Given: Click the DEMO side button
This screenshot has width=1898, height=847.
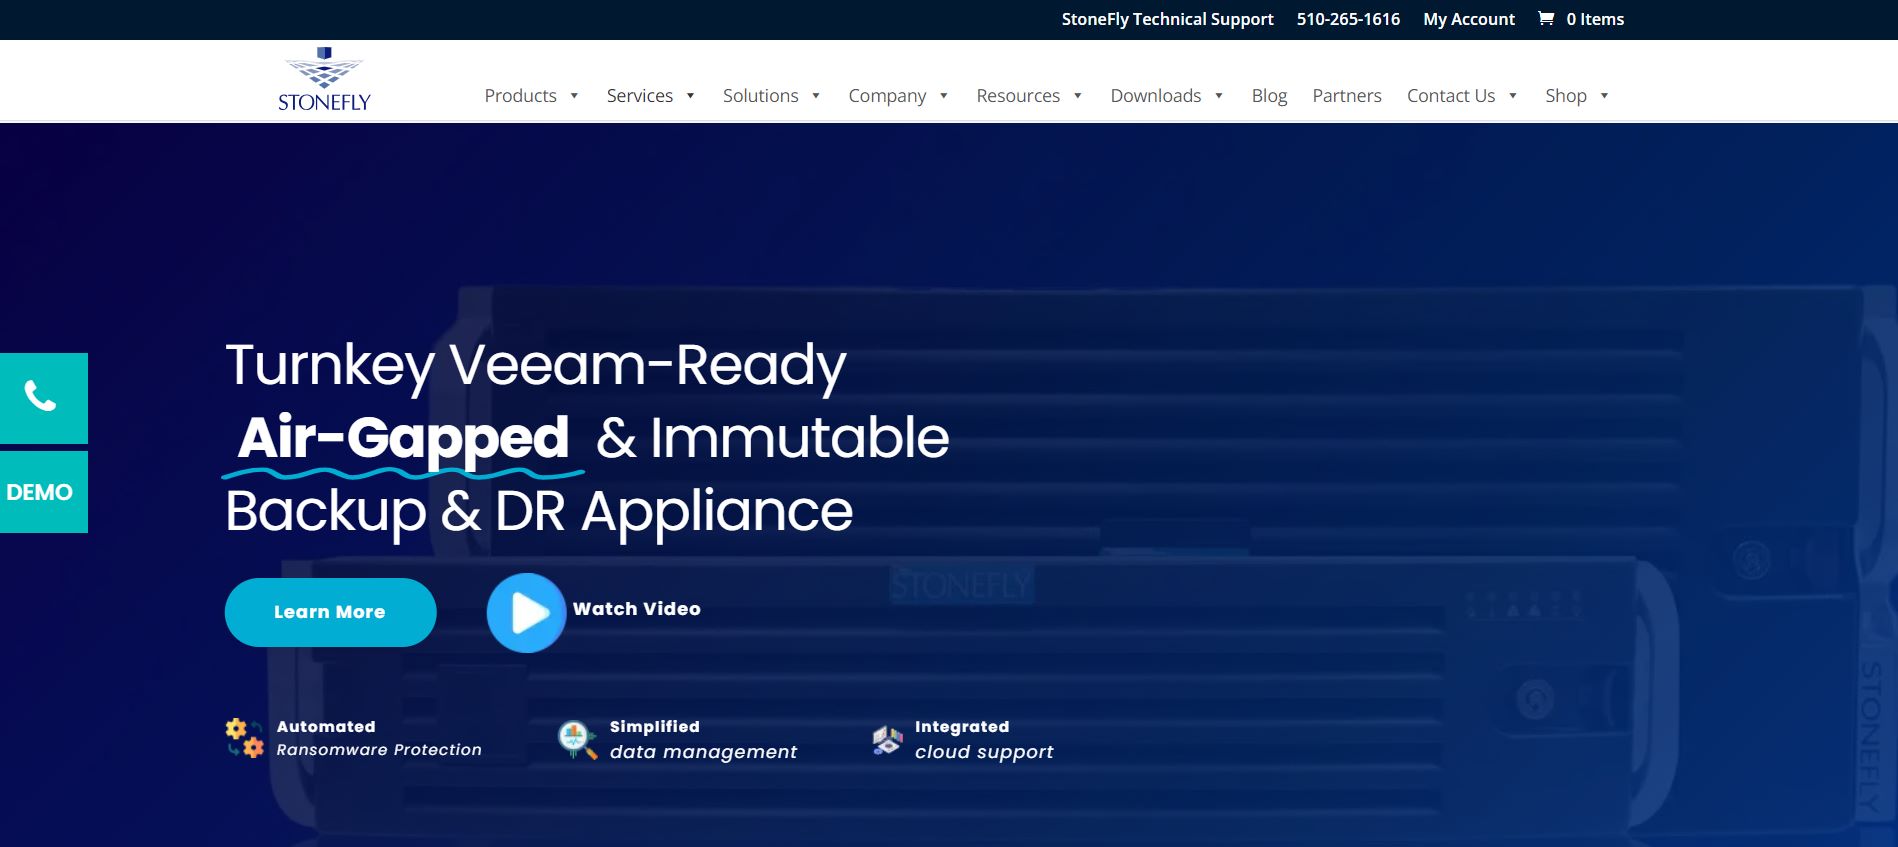Looking at the screenshot, I should (43, 492).
